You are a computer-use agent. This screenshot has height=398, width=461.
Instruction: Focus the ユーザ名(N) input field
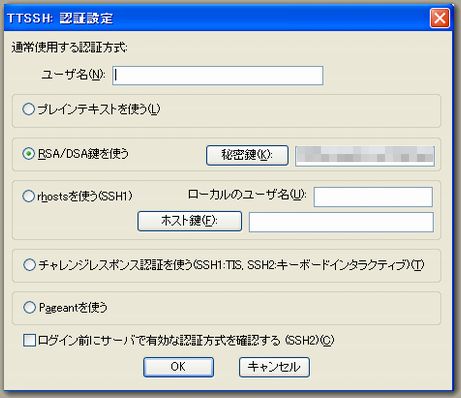coord(218,75)
